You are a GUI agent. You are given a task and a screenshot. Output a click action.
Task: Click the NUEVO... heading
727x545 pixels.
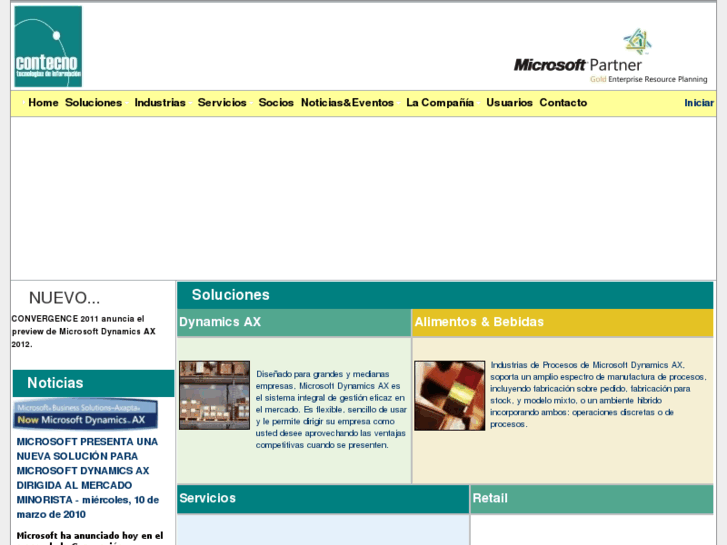[x=64, y=298]
